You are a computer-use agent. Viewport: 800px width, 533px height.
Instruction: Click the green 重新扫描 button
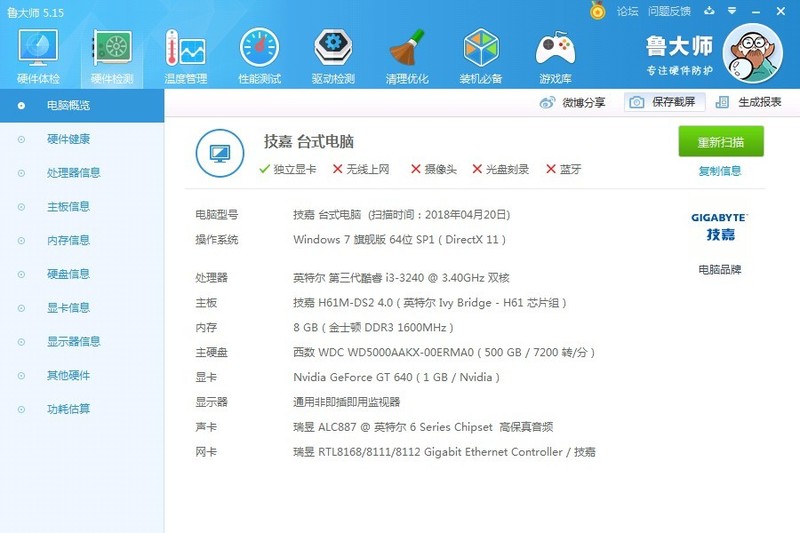720,141
